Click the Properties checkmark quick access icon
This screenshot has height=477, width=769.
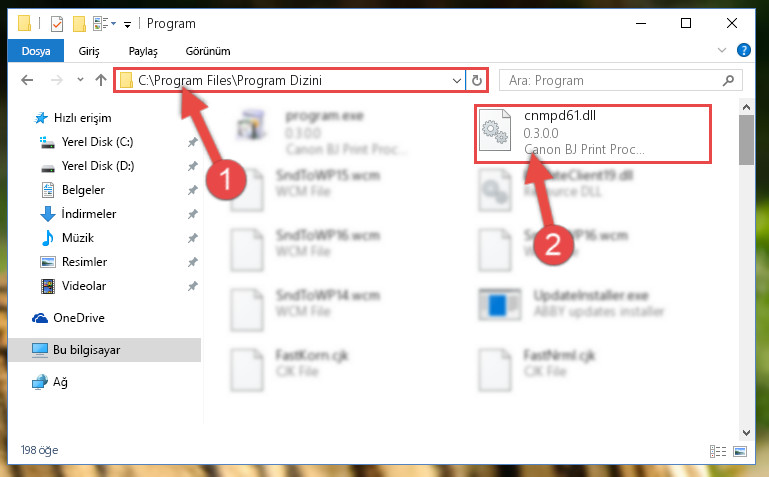point(57,24)
